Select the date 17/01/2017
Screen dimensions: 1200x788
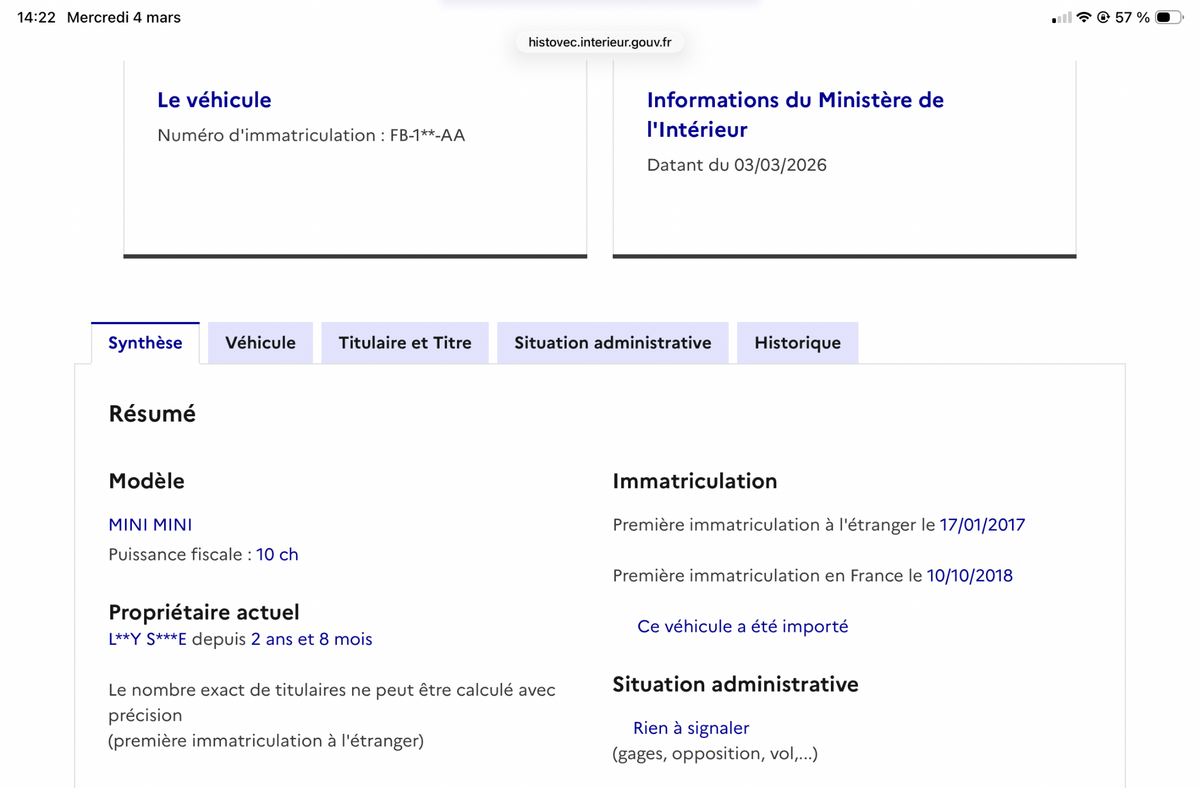(x=982, y=525)
